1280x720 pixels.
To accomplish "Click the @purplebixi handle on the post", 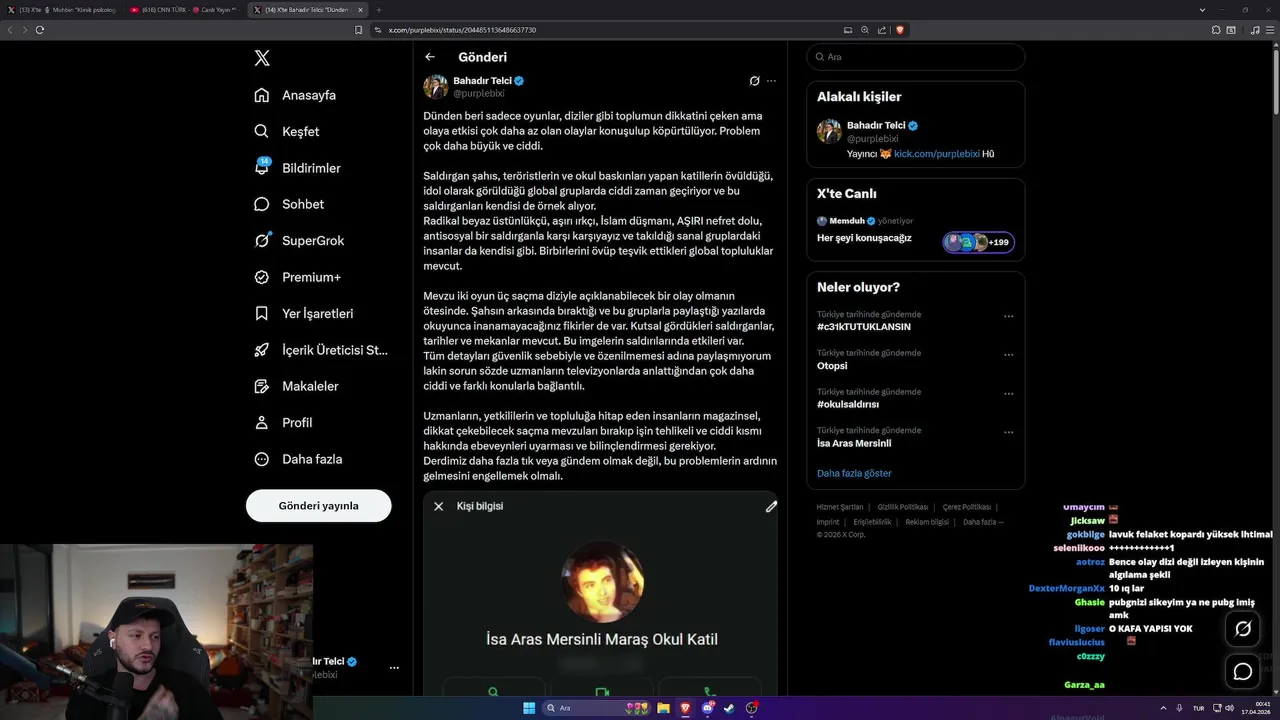I will (x=479, y=93).
